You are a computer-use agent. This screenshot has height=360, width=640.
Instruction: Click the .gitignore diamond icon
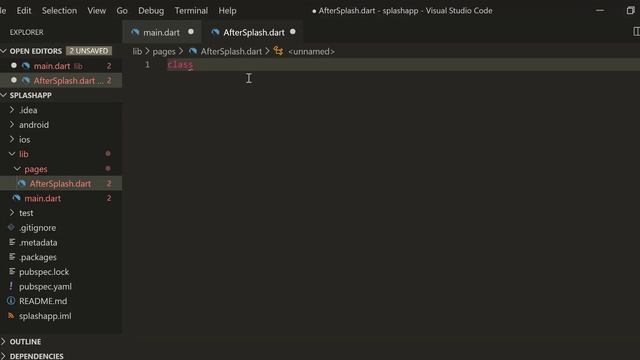[x=11, y=227]
